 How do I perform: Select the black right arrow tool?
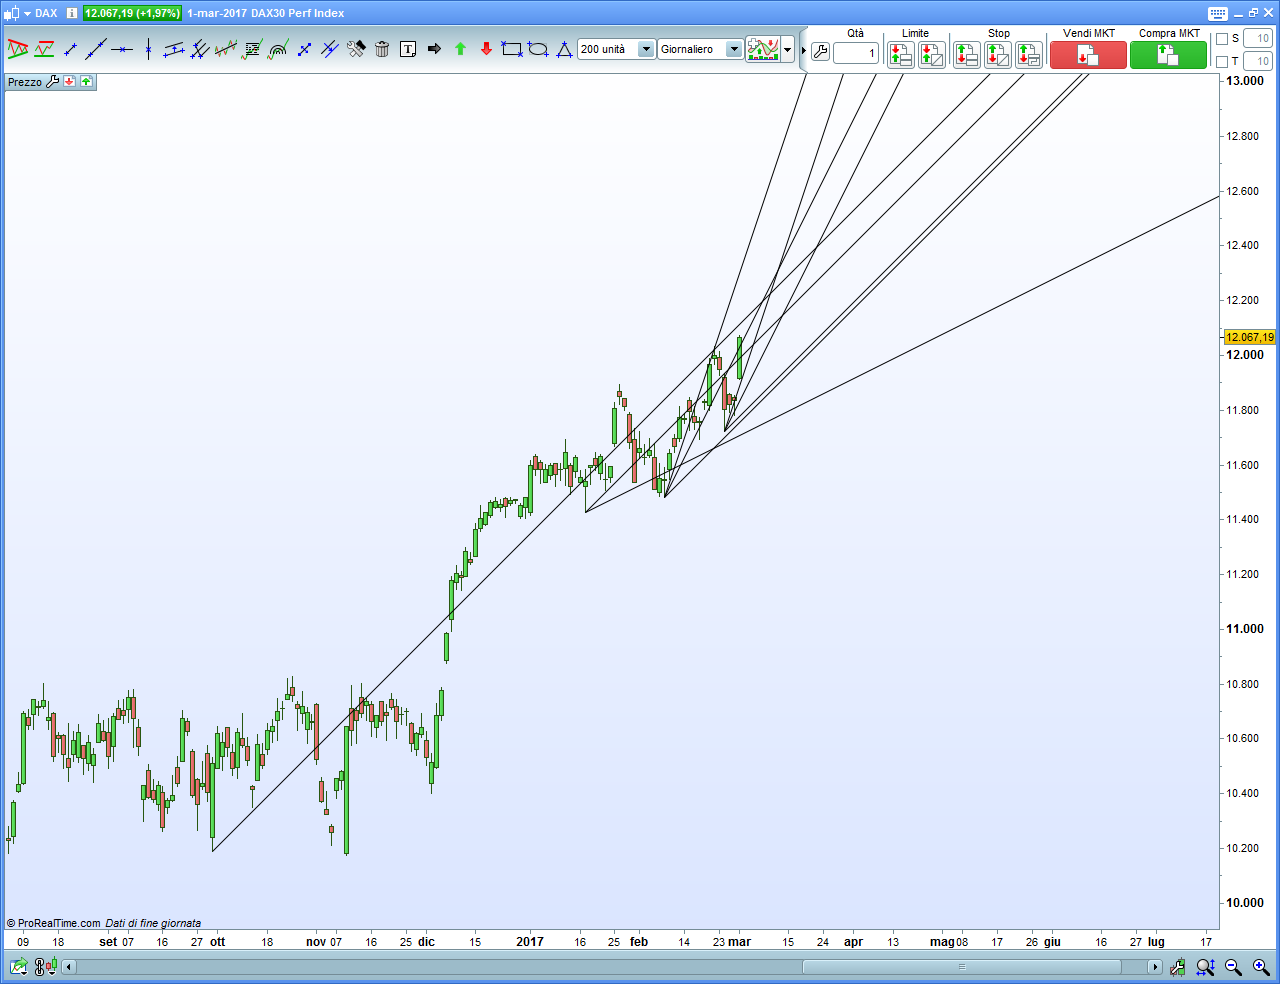point(434,49)
